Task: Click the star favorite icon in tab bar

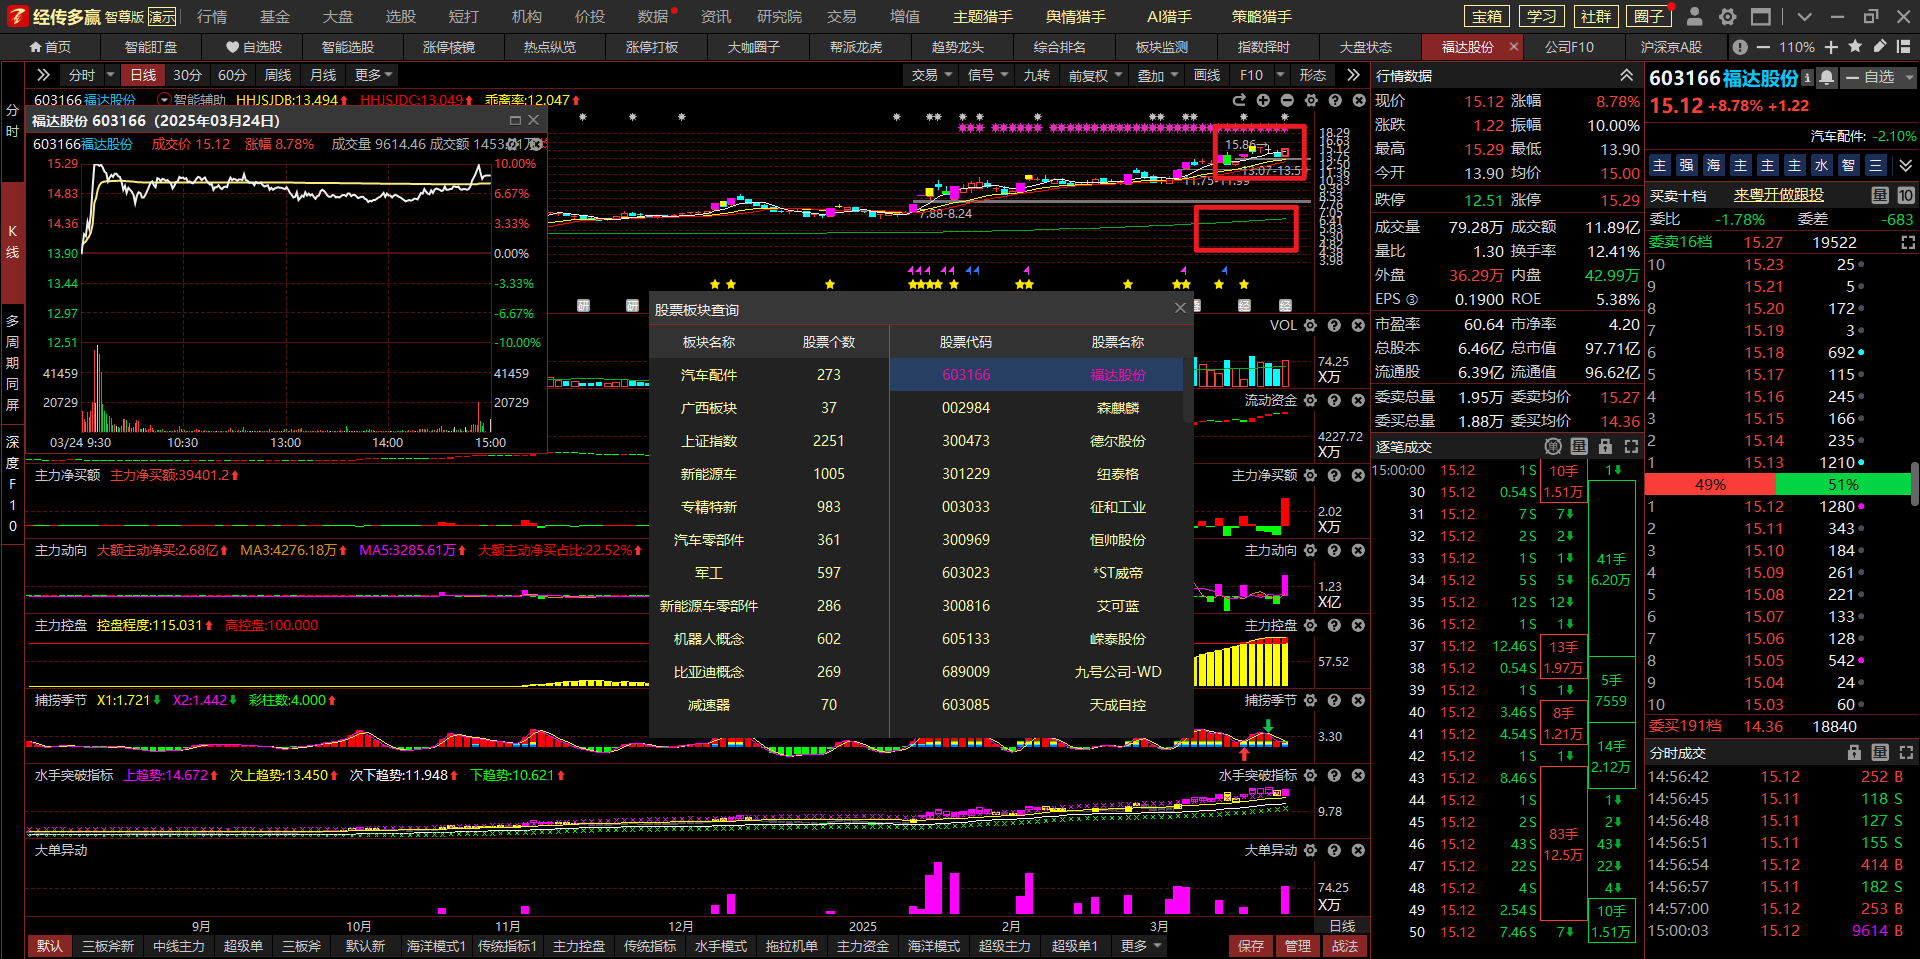Action: tap(1856, 47)
